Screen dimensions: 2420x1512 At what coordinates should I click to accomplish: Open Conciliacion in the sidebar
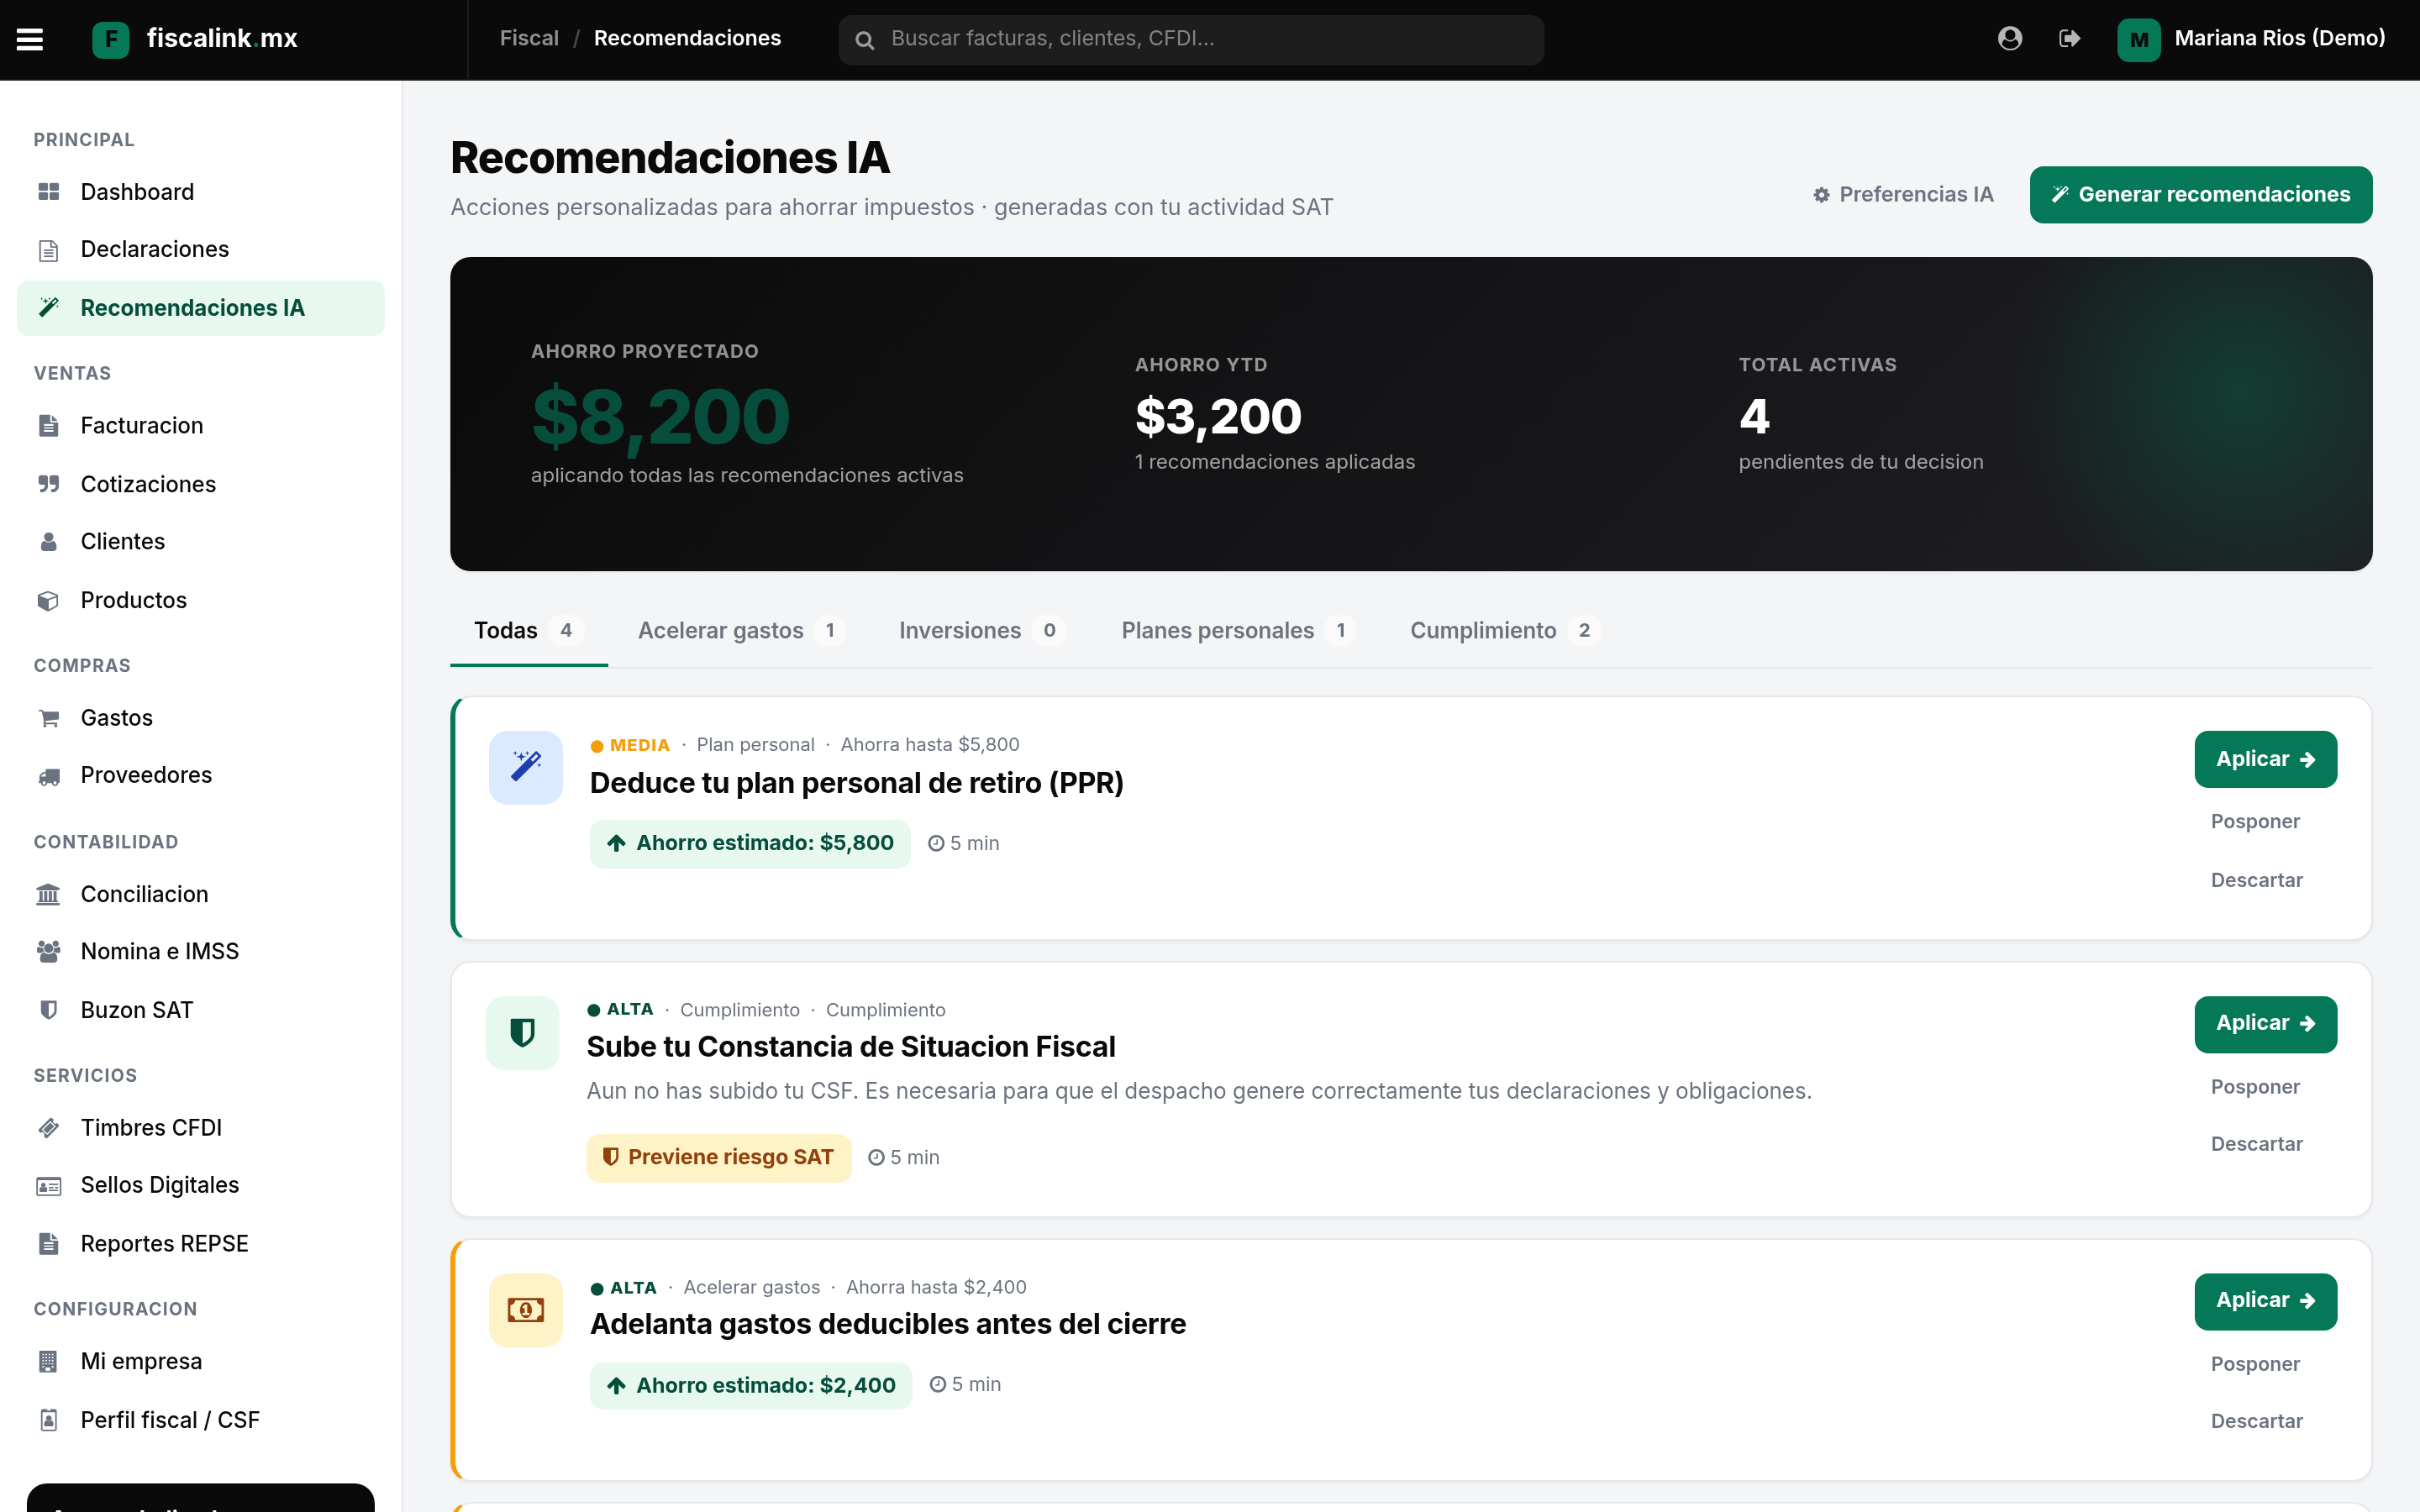point(201,894)
